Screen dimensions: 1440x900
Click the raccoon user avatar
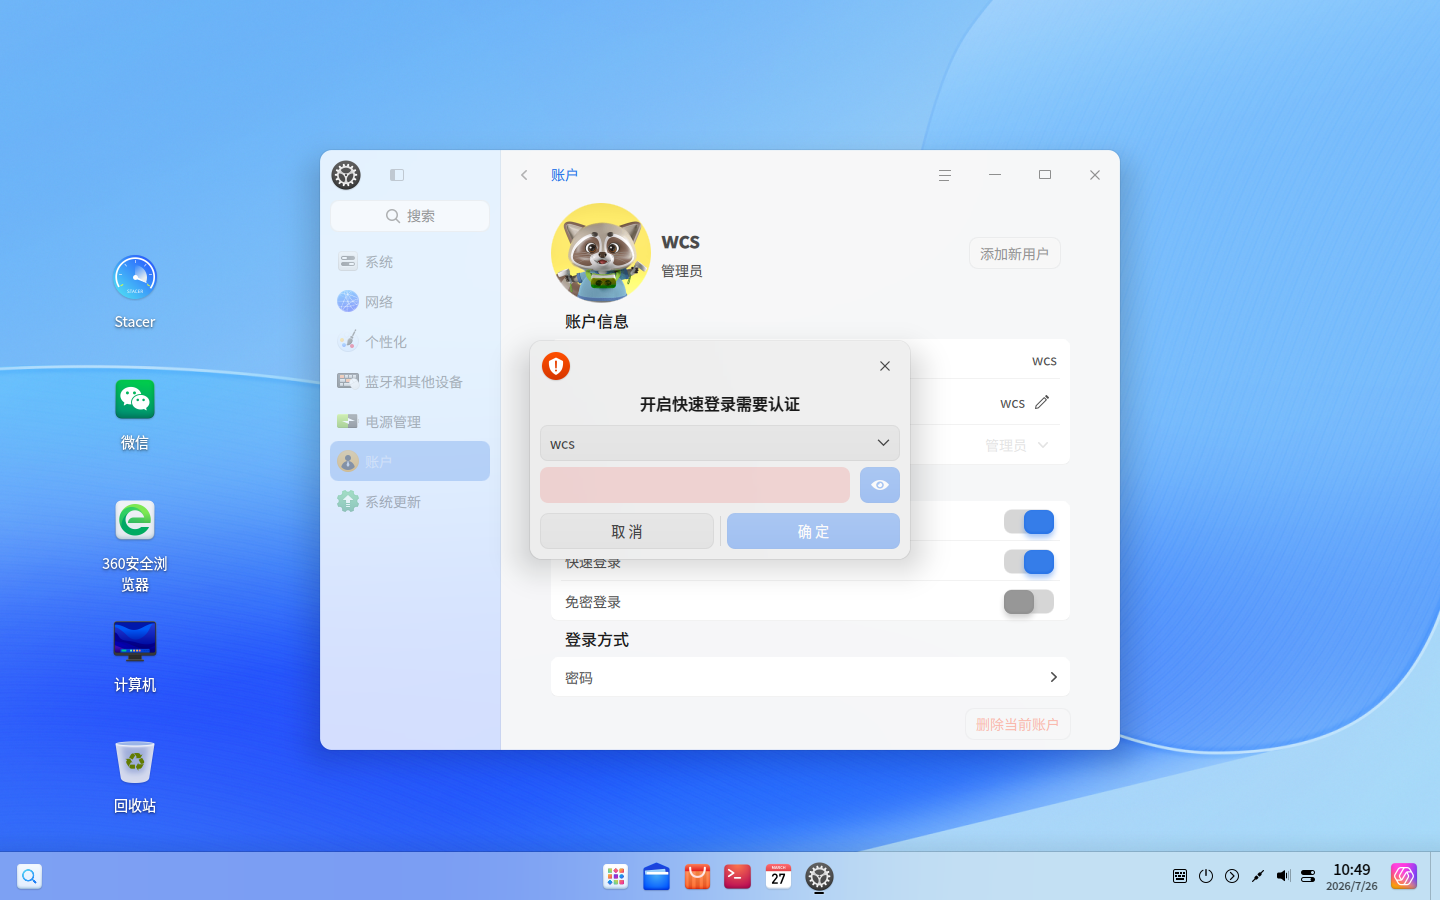pos(601,253)
